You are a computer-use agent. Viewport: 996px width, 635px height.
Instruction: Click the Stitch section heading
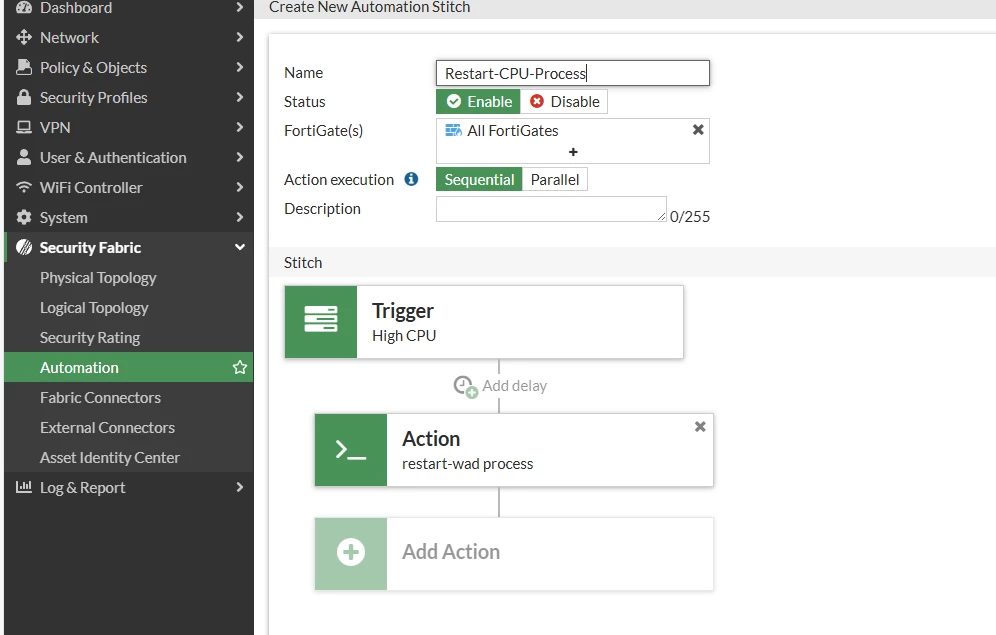pyautogui.click(x=303, y=263)
